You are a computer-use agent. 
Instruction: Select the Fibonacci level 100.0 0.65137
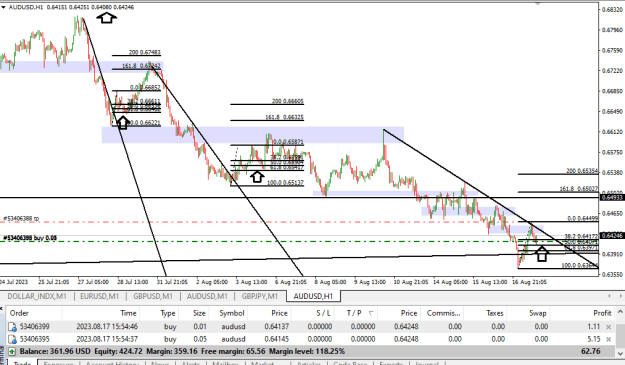click(x=285, y=182)
